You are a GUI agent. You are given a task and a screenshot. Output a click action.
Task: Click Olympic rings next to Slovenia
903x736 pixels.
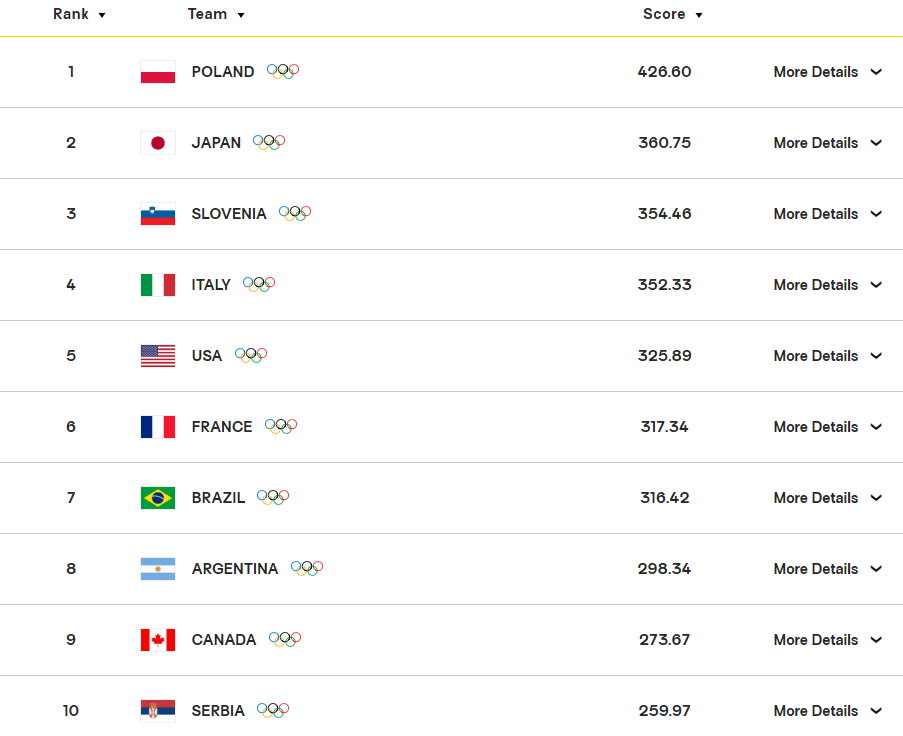tap(295, 214)
